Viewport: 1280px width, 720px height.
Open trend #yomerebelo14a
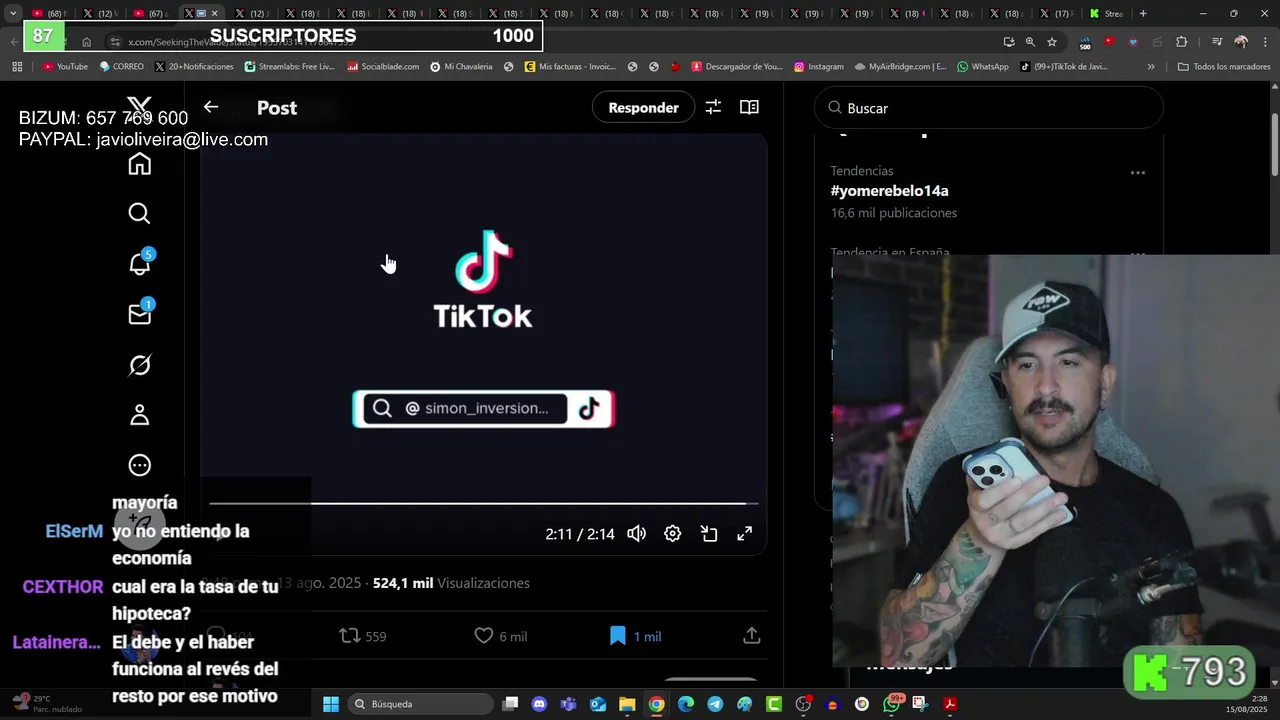click(x=889, y=191)
